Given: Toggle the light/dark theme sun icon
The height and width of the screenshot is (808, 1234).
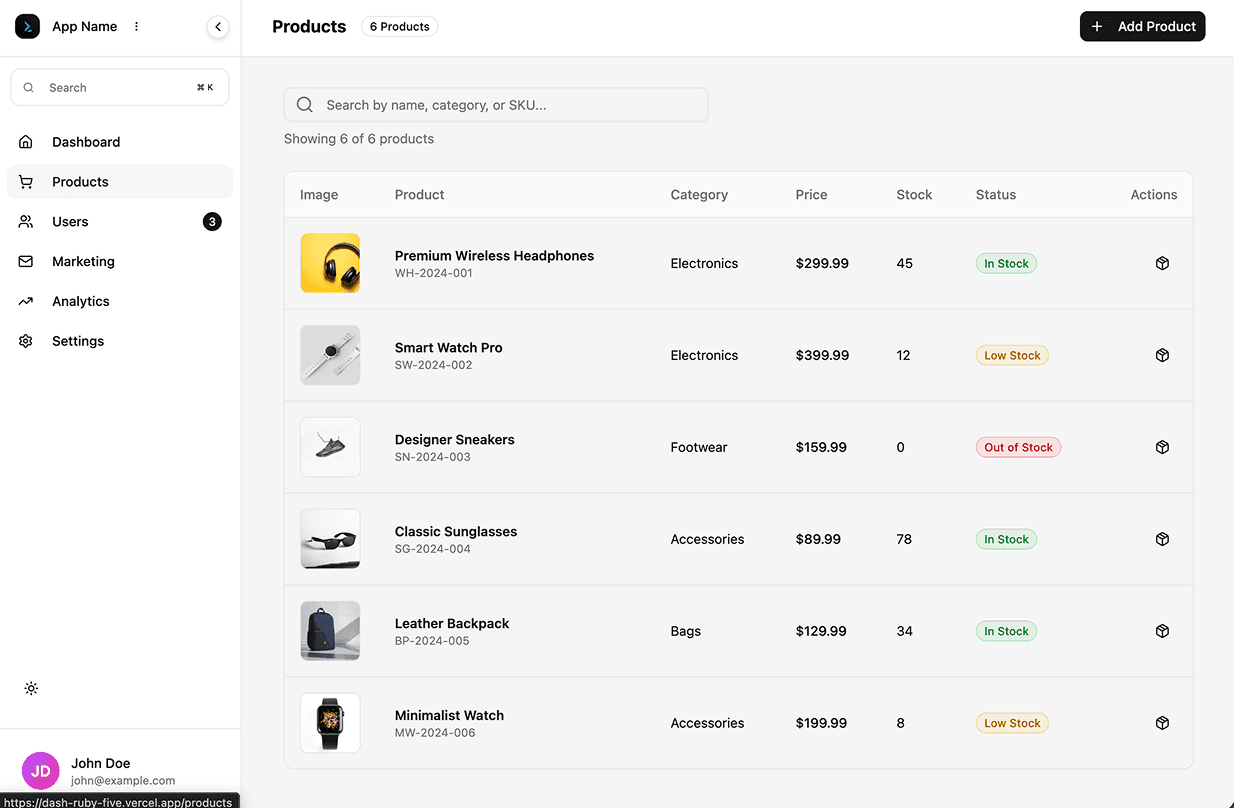Looking at the screenshot, I should pos(32,689).
